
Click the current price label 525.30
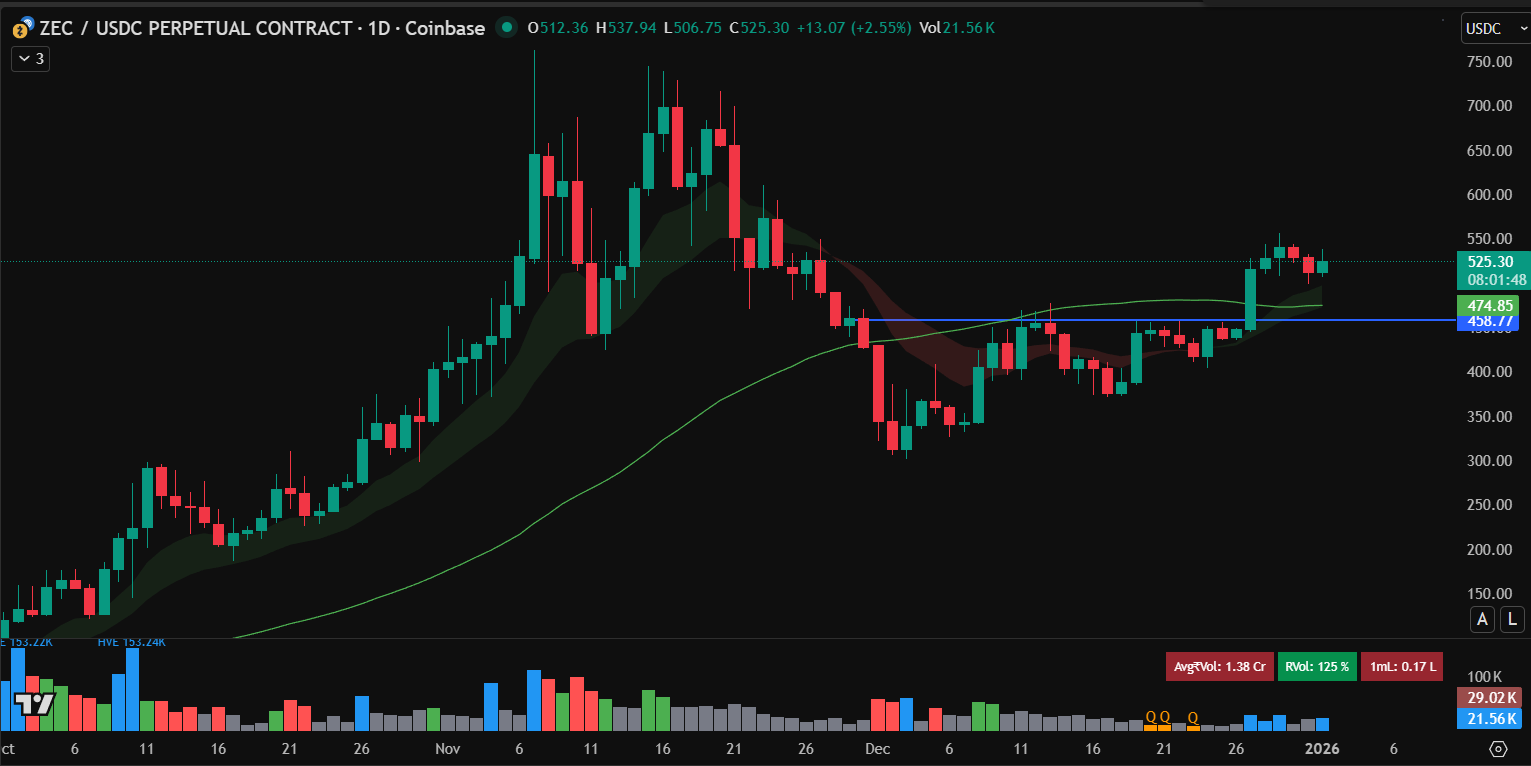[1488, 262]
